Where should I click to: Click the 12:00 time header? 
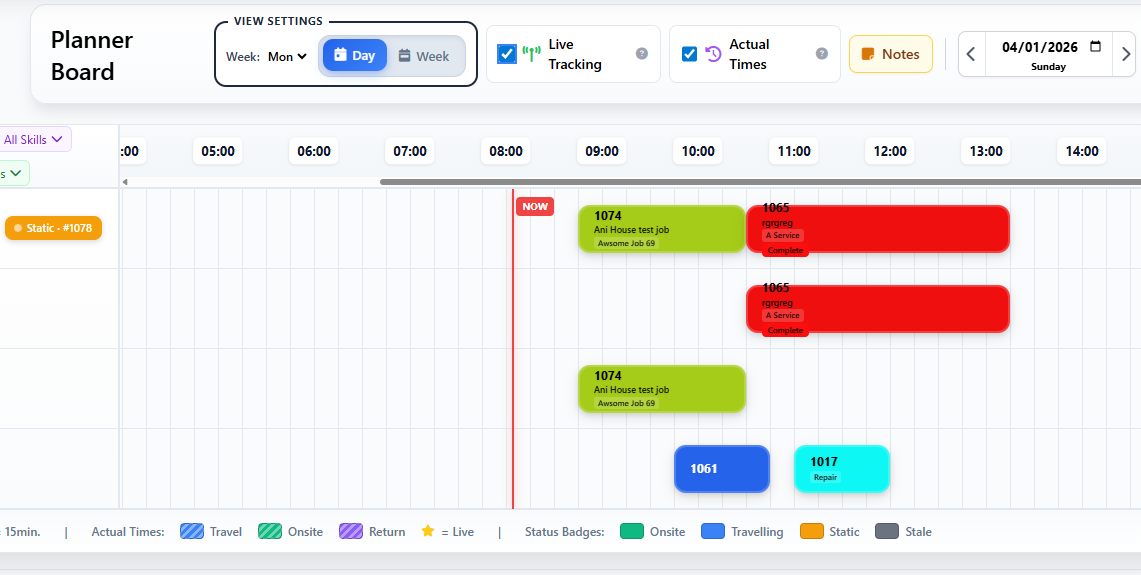click(x=890, y=151)
